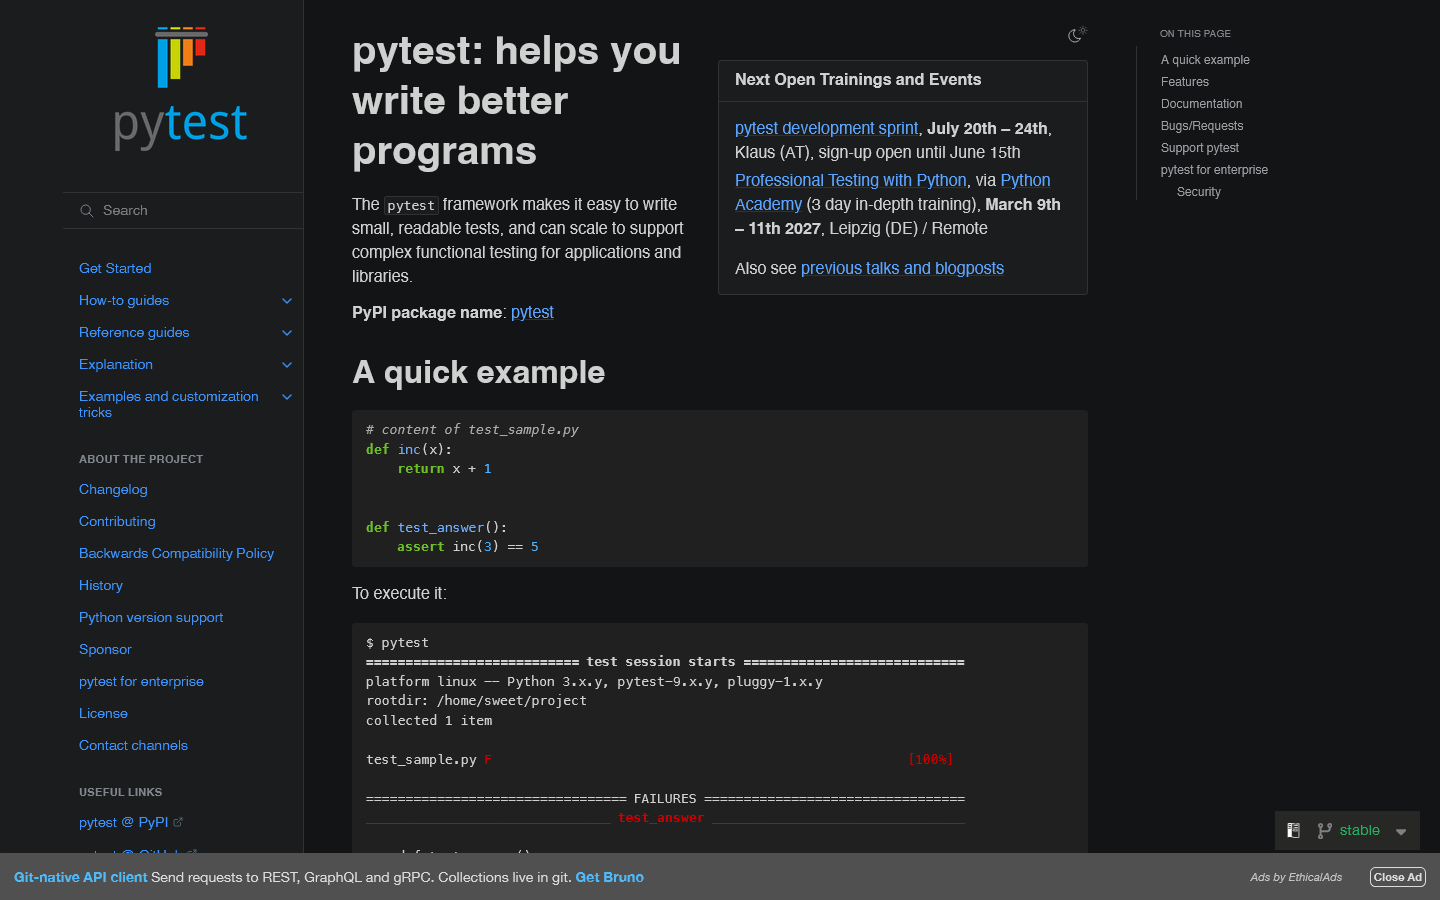Expand the Reference guides chevron
The image size is (1440, 900).
point(287,333)
